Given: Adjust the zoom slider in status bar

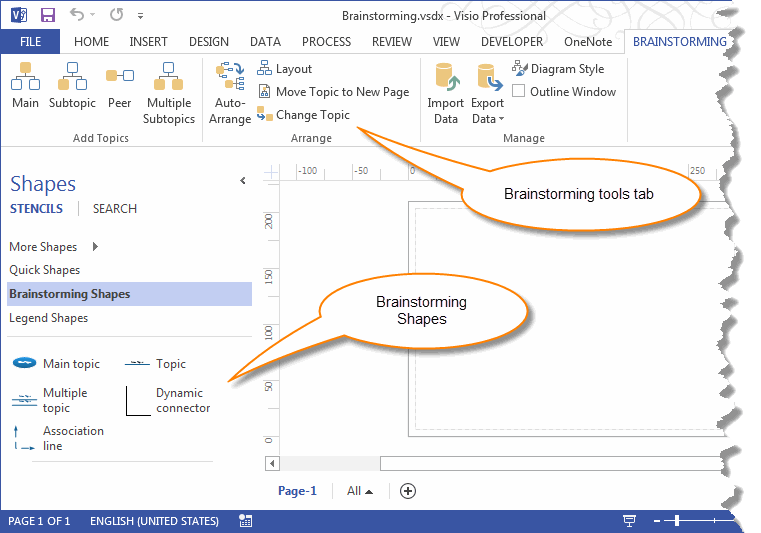Looking at the screenshot, I should click(x=677, y=521).
